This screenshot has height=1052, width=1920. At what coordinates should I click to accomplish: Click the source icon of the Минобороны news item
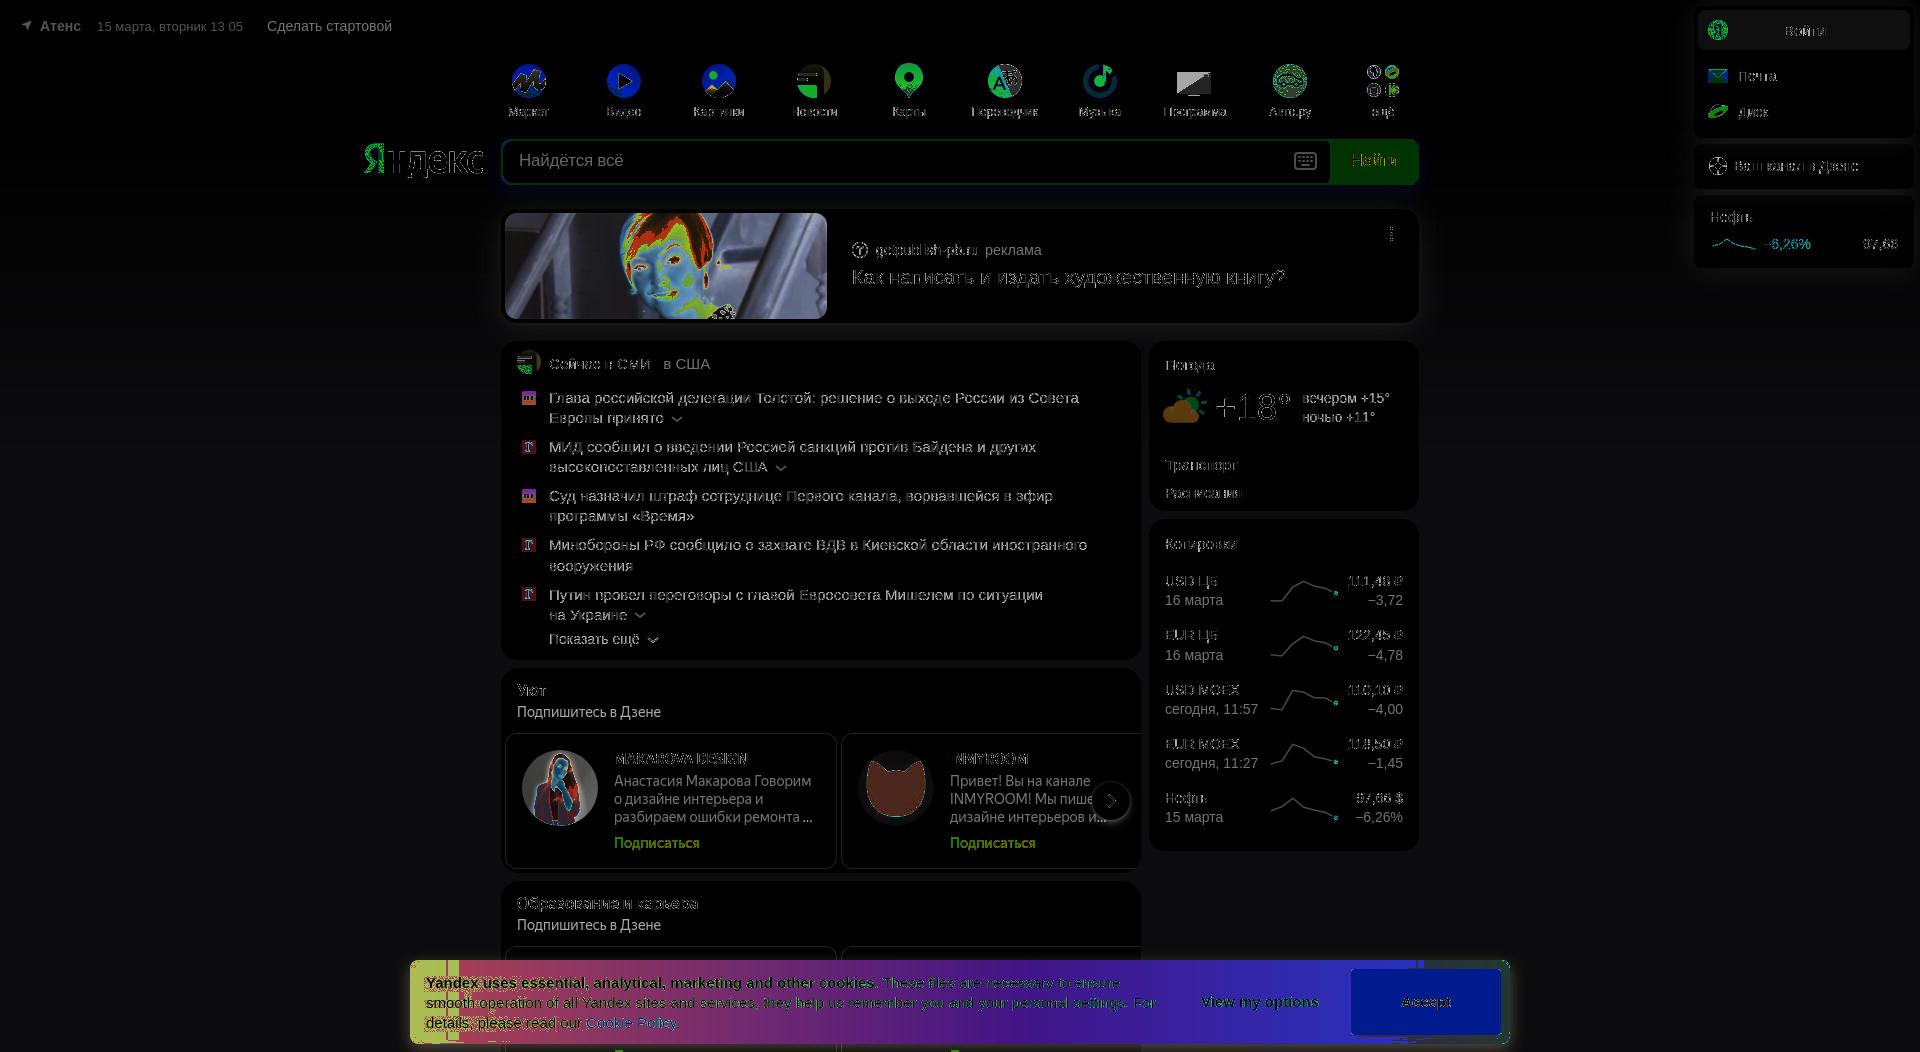[x=529, y=545]
